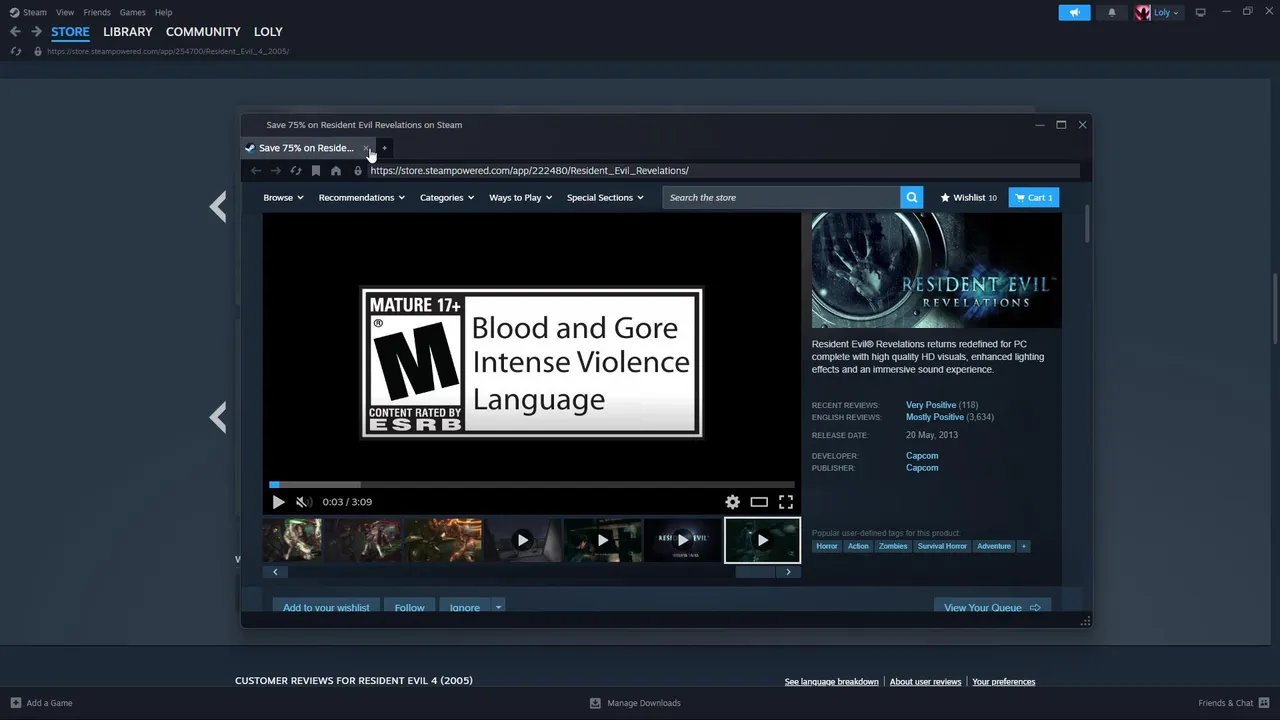Select the first screenshot thumbnail
This screenshot has width=1280, height=720.
tap(292, 540)
